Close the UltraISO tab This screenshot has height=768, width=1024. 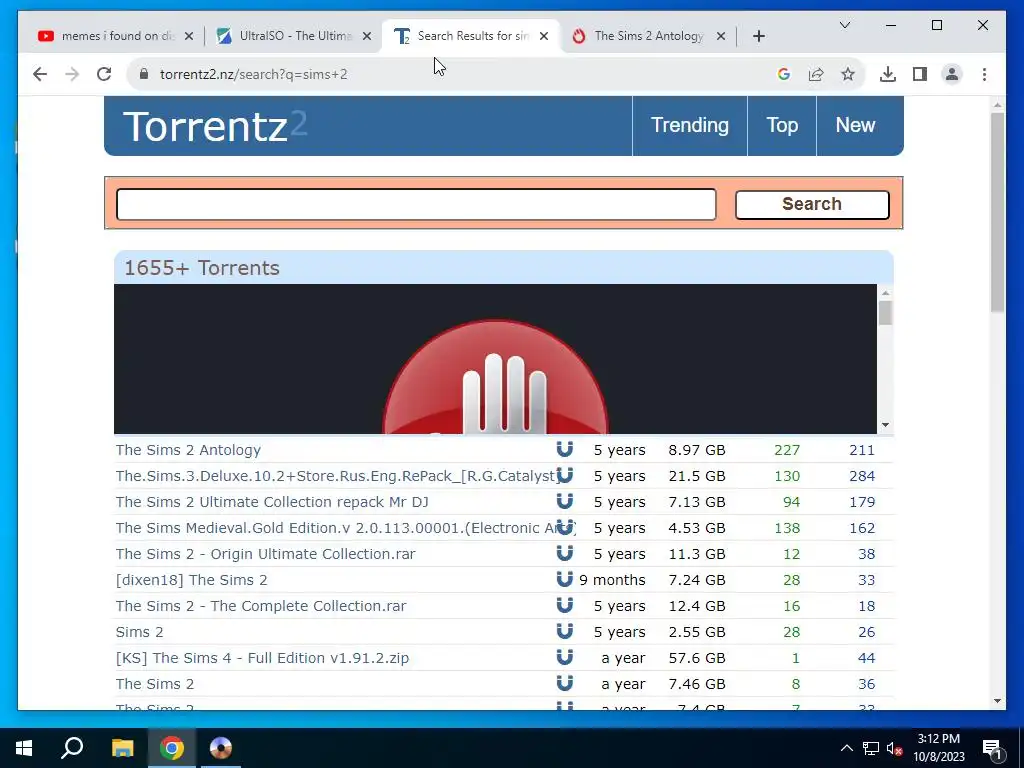click(x=367, y=36)
